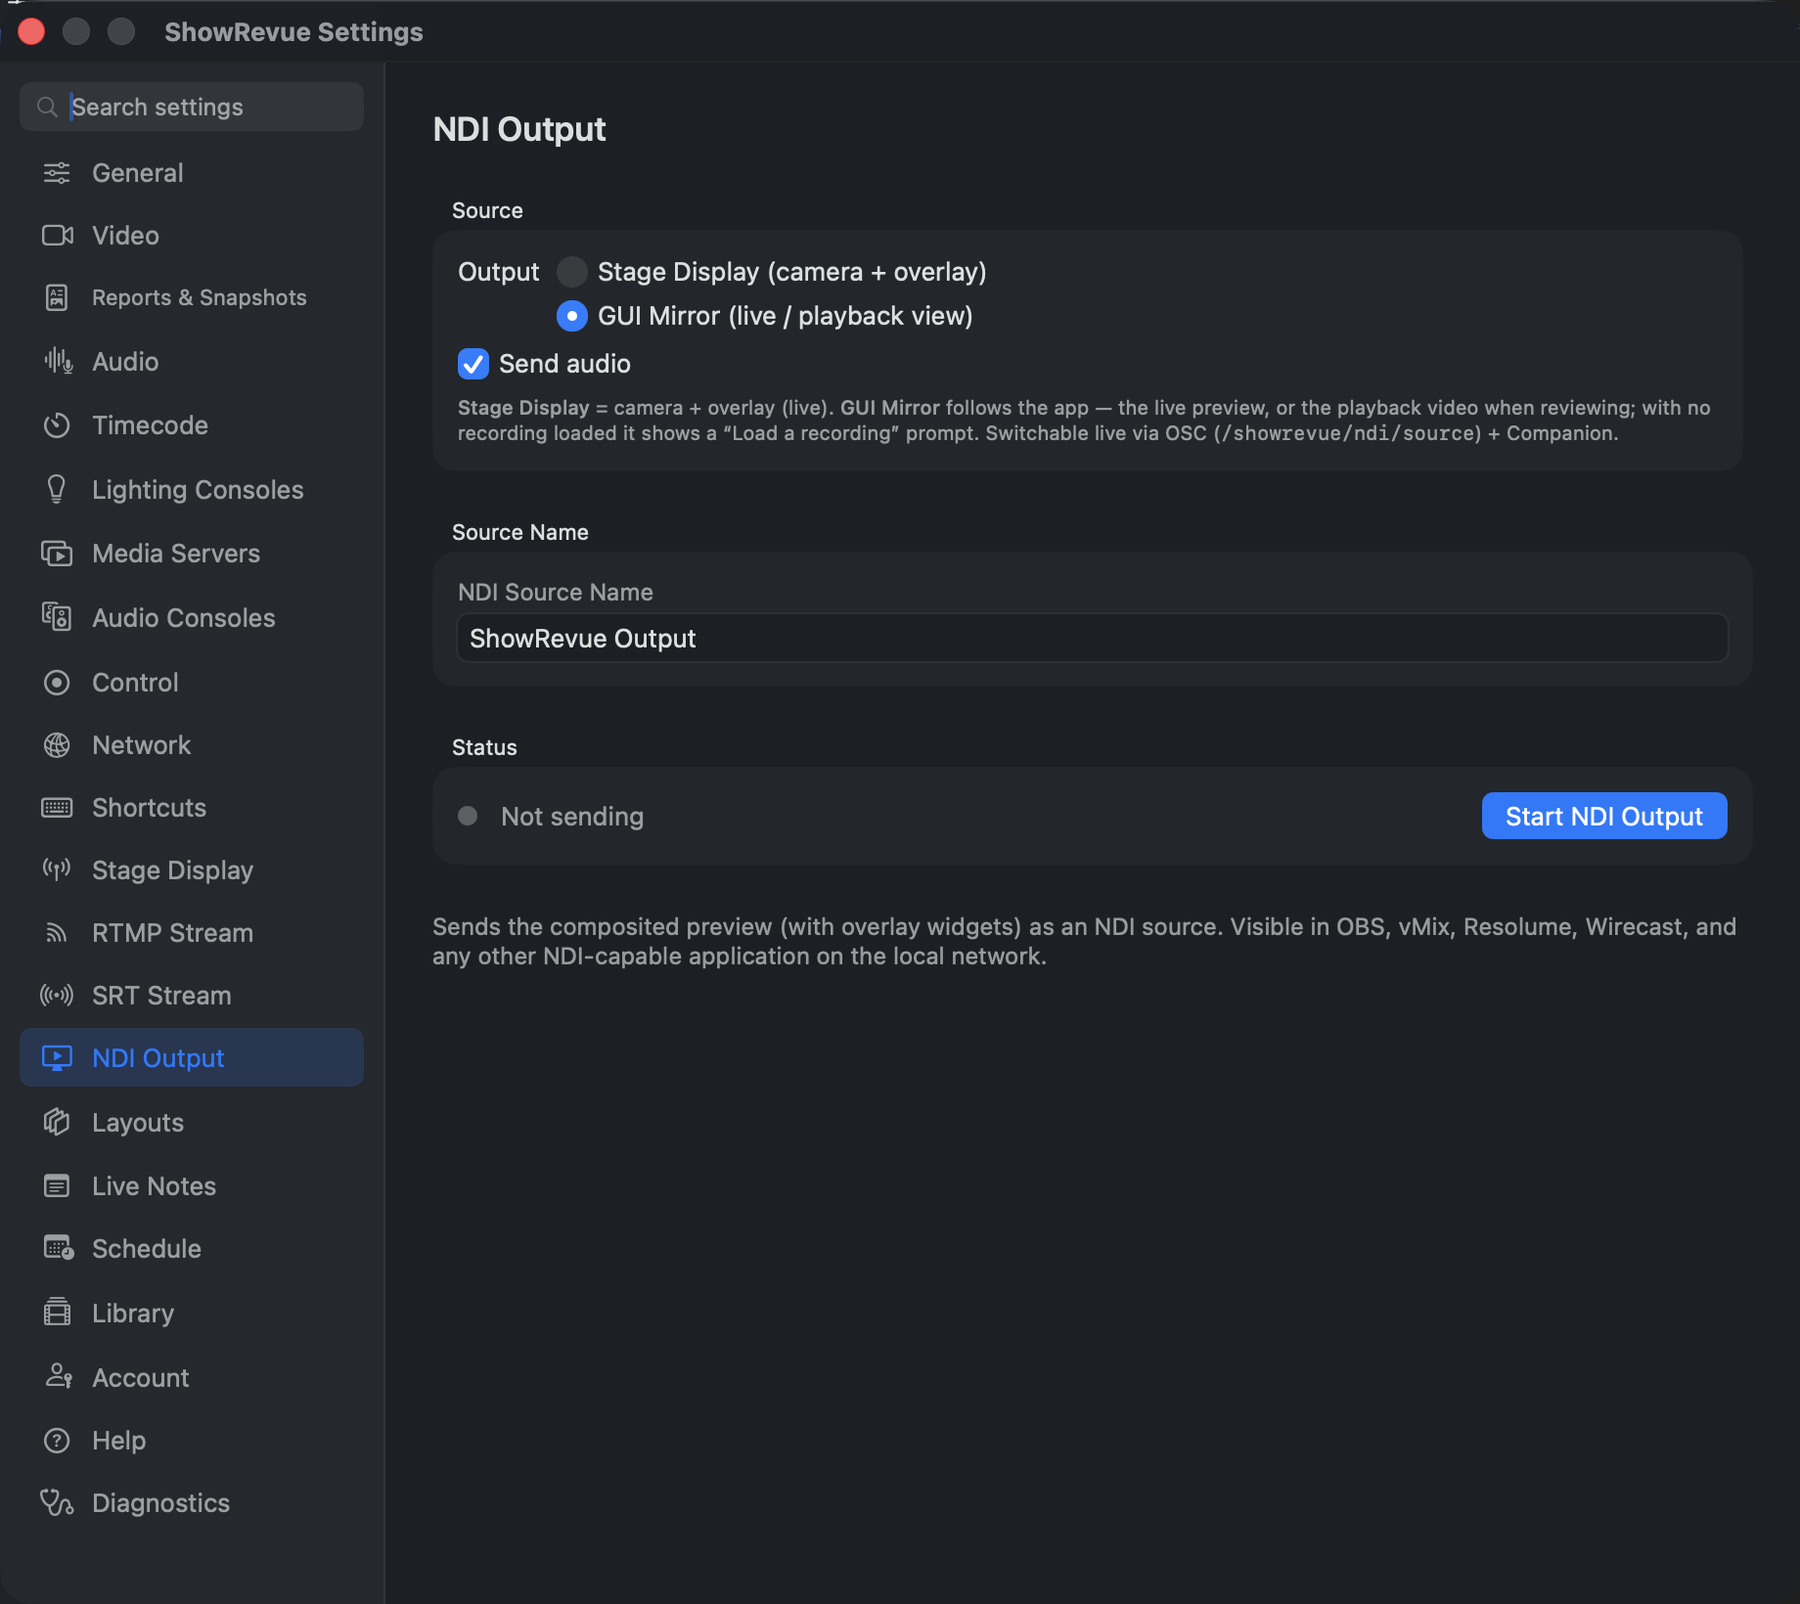This screenshot has height=1604, width=1800.
Task: Open Video settings section
Action: 192,235
